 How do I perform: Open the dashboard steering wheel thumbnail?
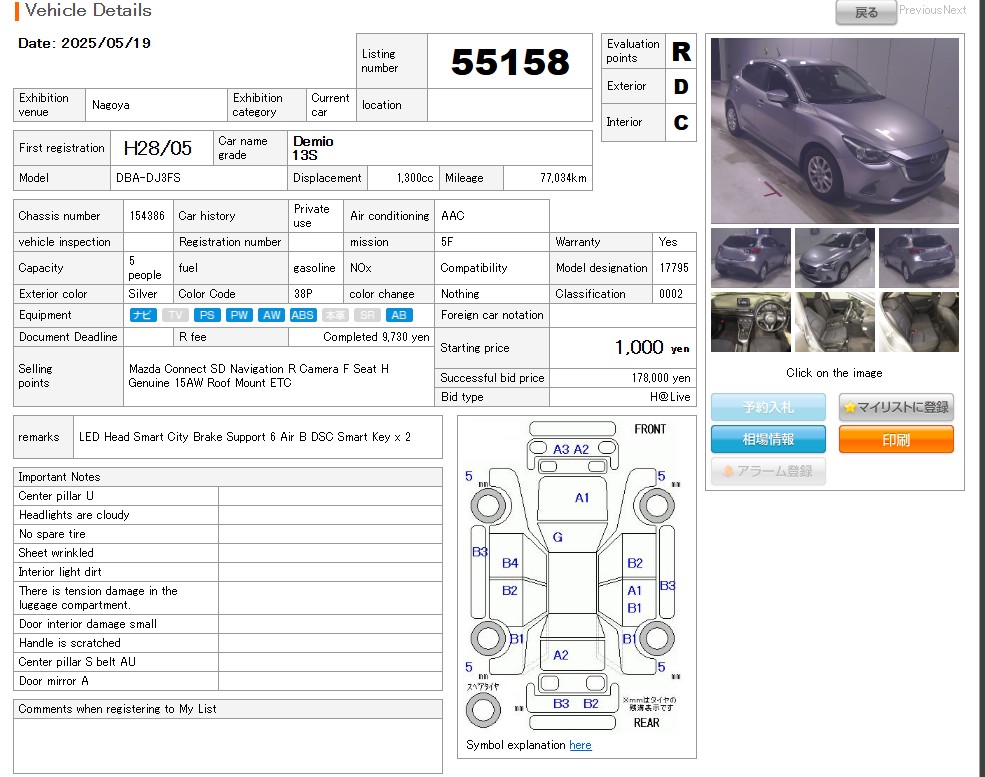click(x=751, y=322)
